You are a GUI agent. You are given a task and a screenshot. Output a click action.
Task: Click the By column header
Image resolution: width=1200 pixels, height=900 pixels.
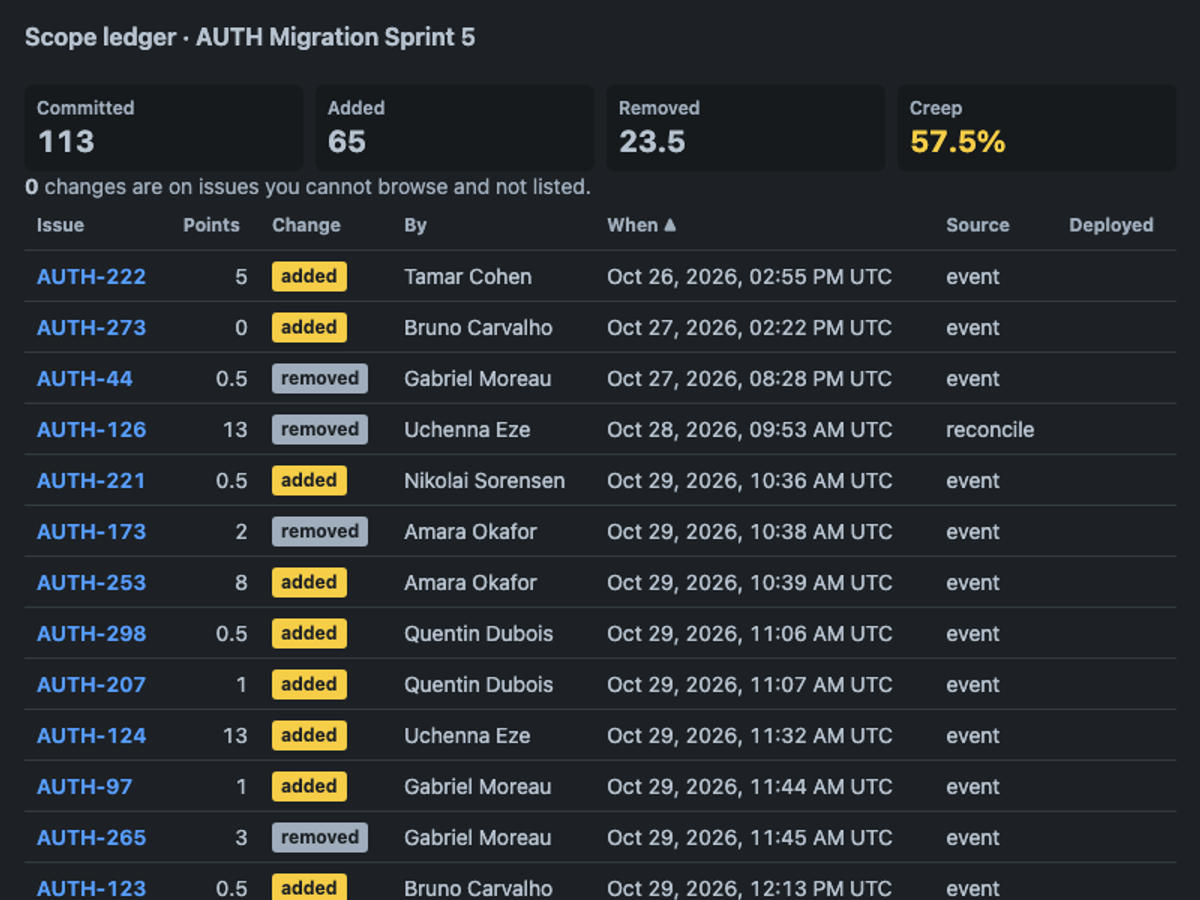point(415,225)
